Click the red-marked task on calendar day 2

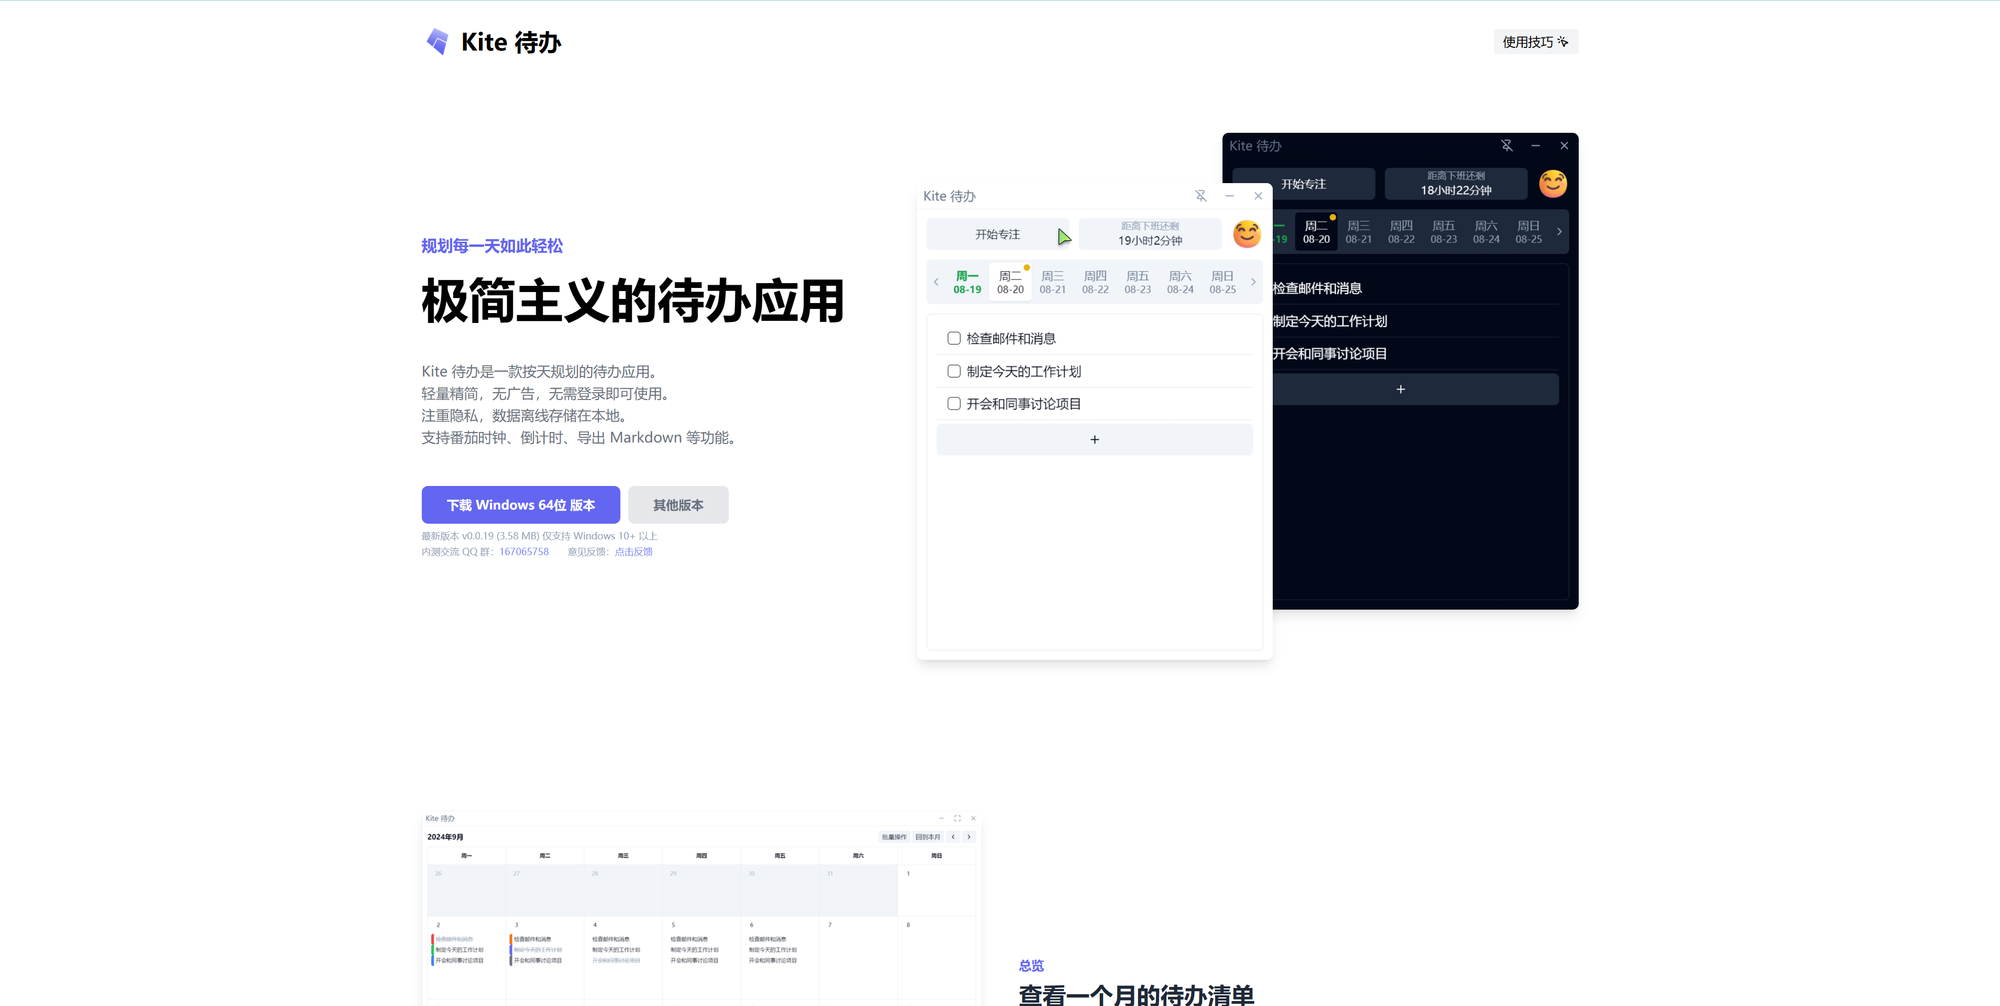455,940
